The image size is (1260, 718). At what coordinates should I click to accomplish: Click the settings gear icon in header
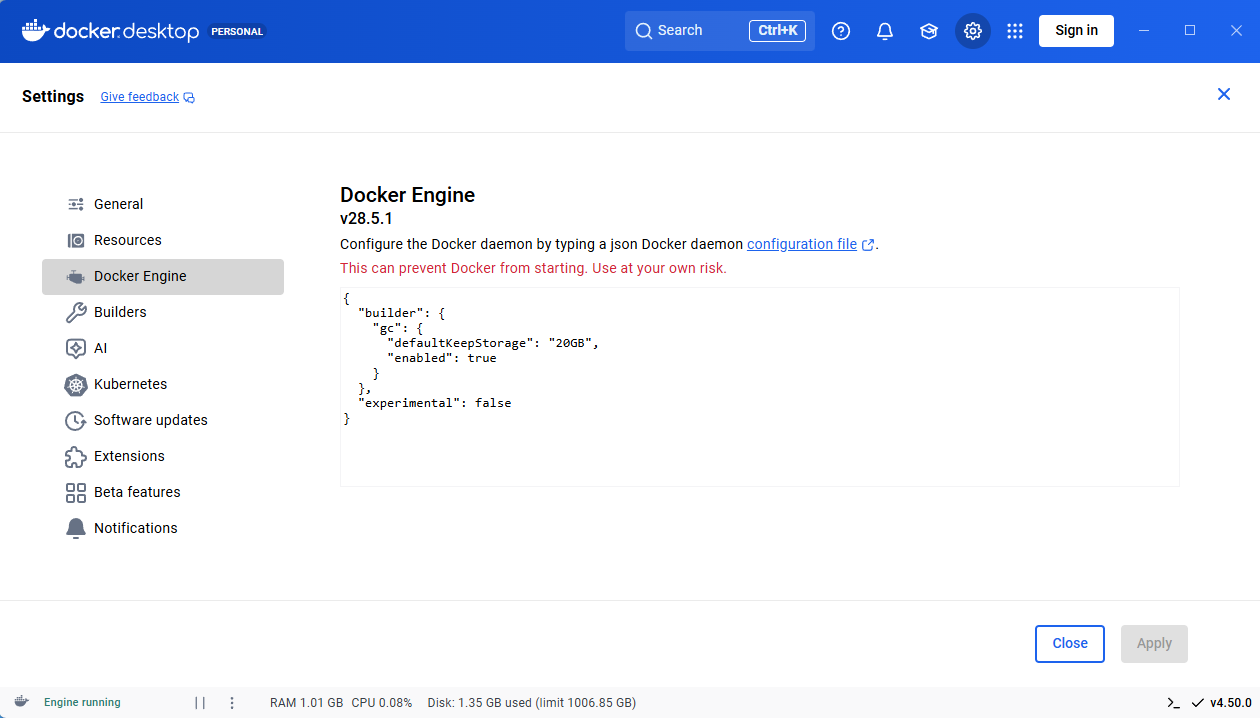pyautogui.click(x=973, y=31)
